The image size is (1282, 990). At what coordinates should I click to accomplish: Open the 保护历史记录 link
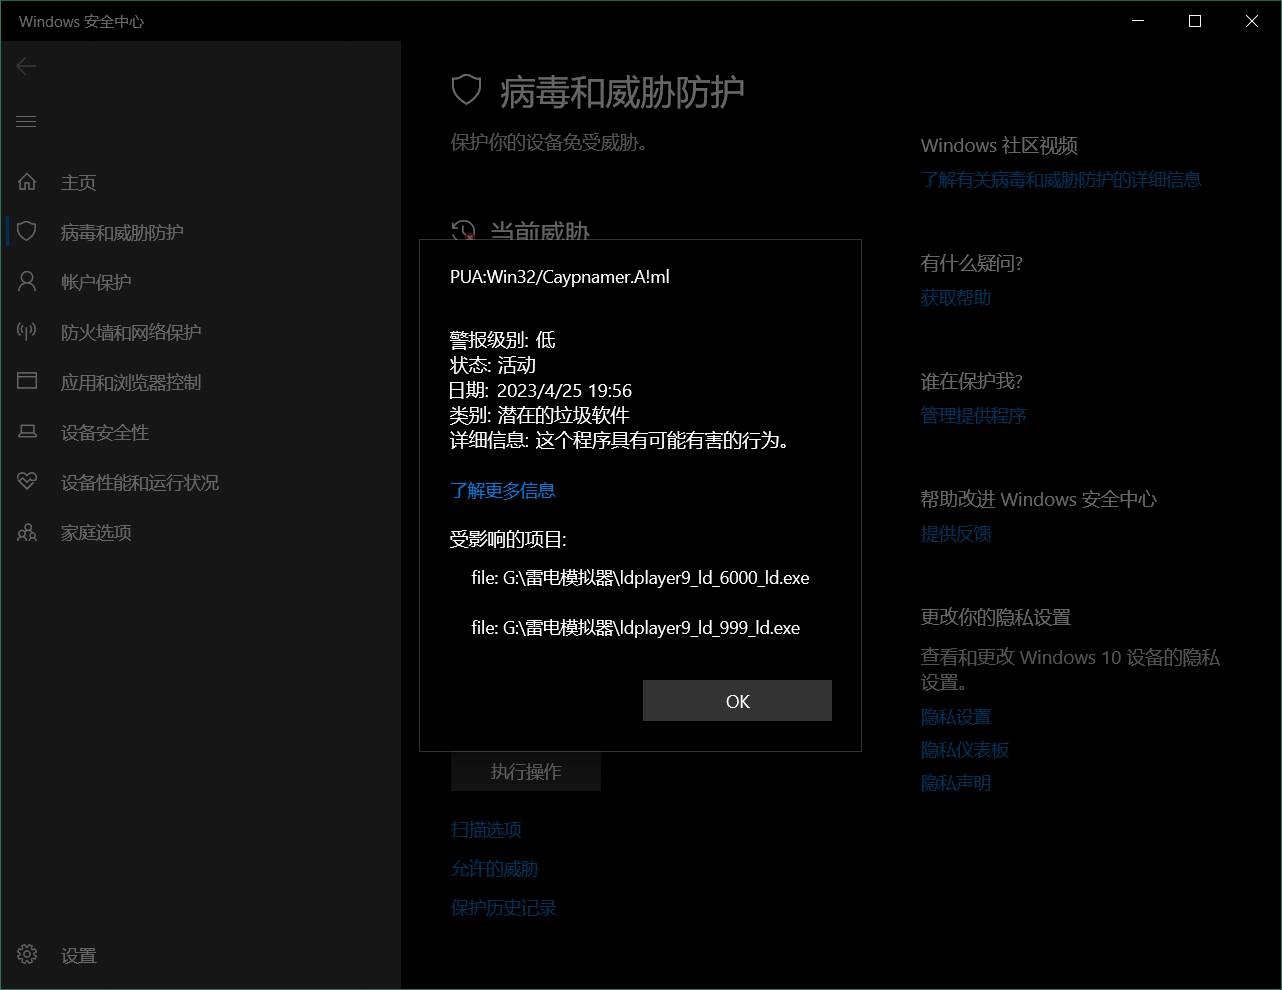[503, 908]
